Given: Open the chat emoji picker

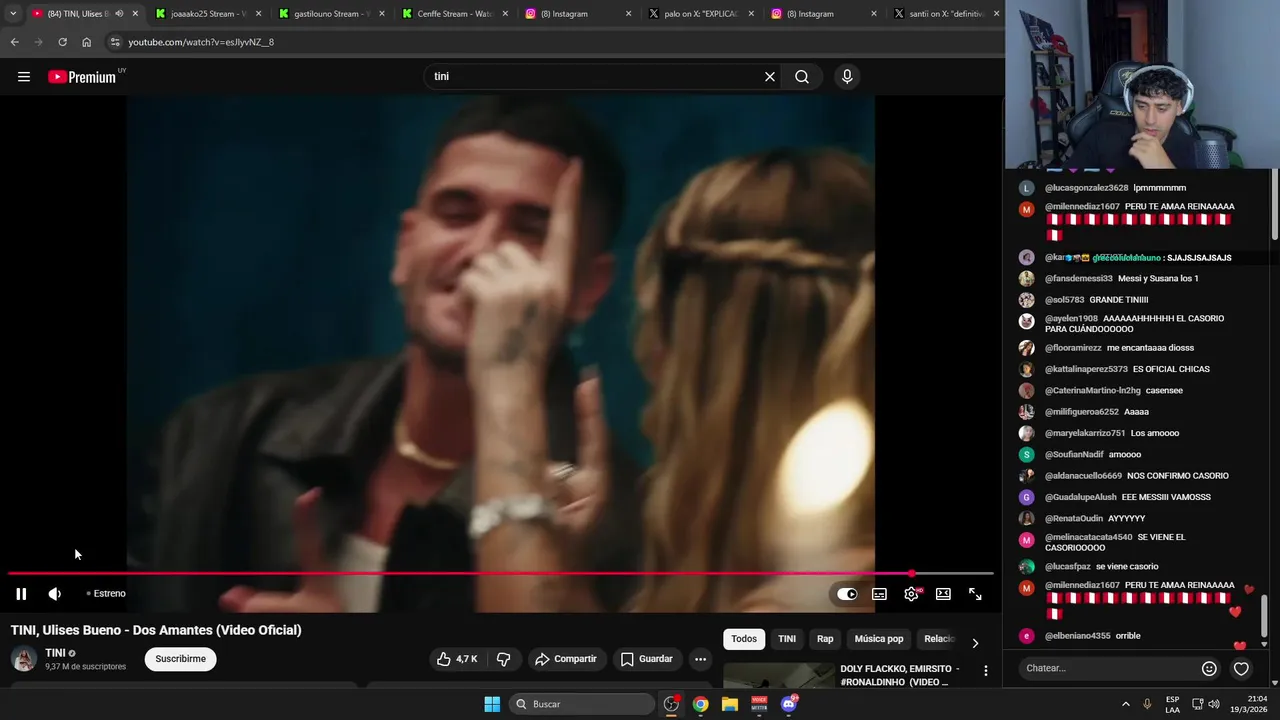Looking at the screenshot, I should [1209, 669].
